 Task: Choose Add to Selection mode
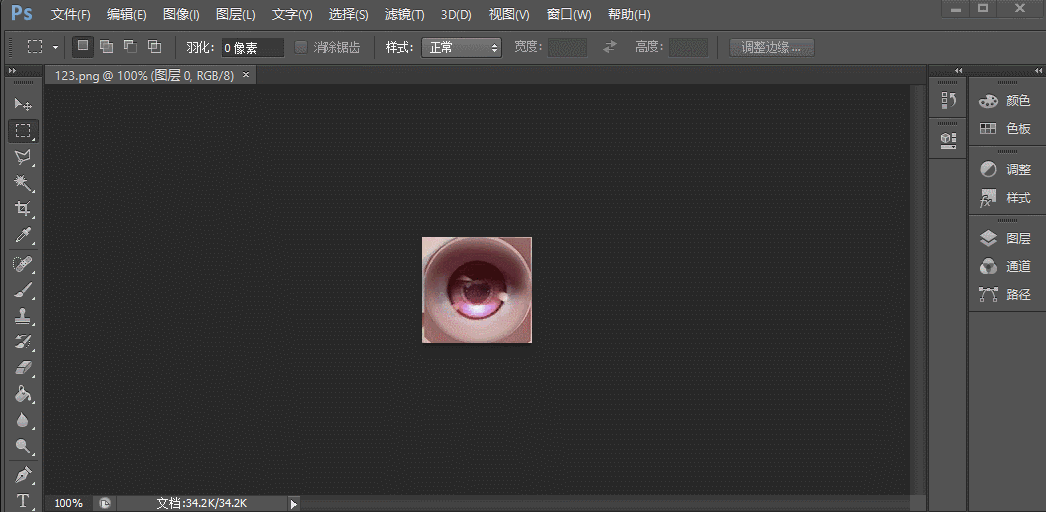click(x=106, y=47)
